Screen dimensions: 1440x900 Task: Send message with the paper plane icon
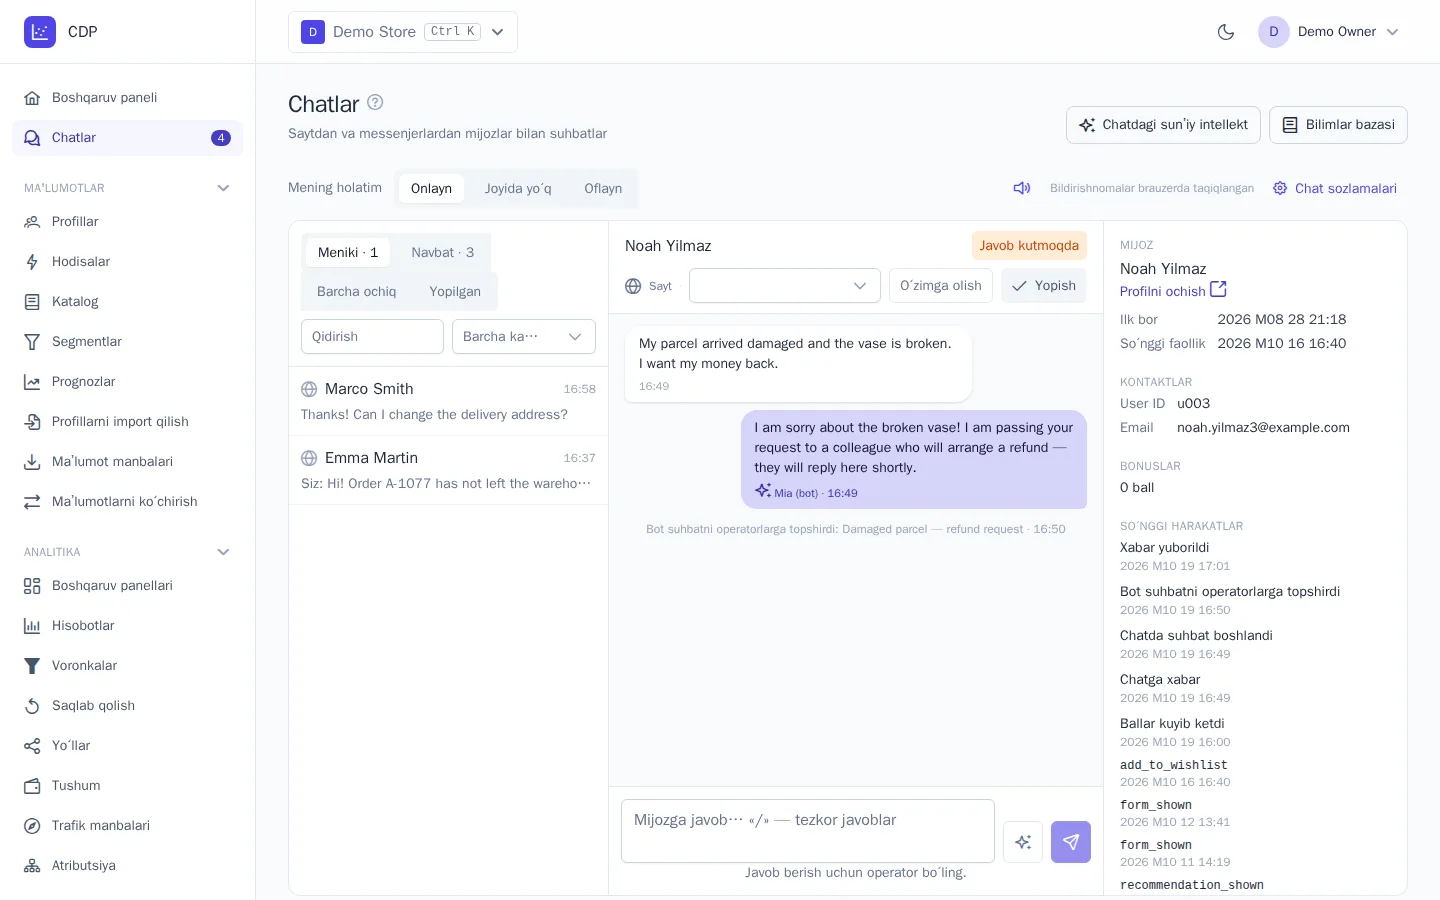pos(1071,842)
